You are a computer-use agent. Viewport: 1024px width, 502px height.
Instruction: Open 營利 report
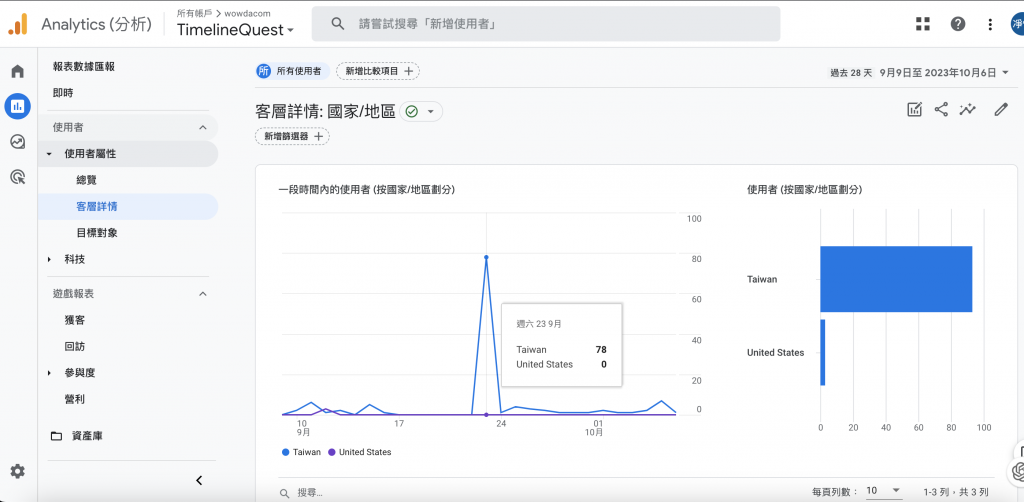click(74, 399)
